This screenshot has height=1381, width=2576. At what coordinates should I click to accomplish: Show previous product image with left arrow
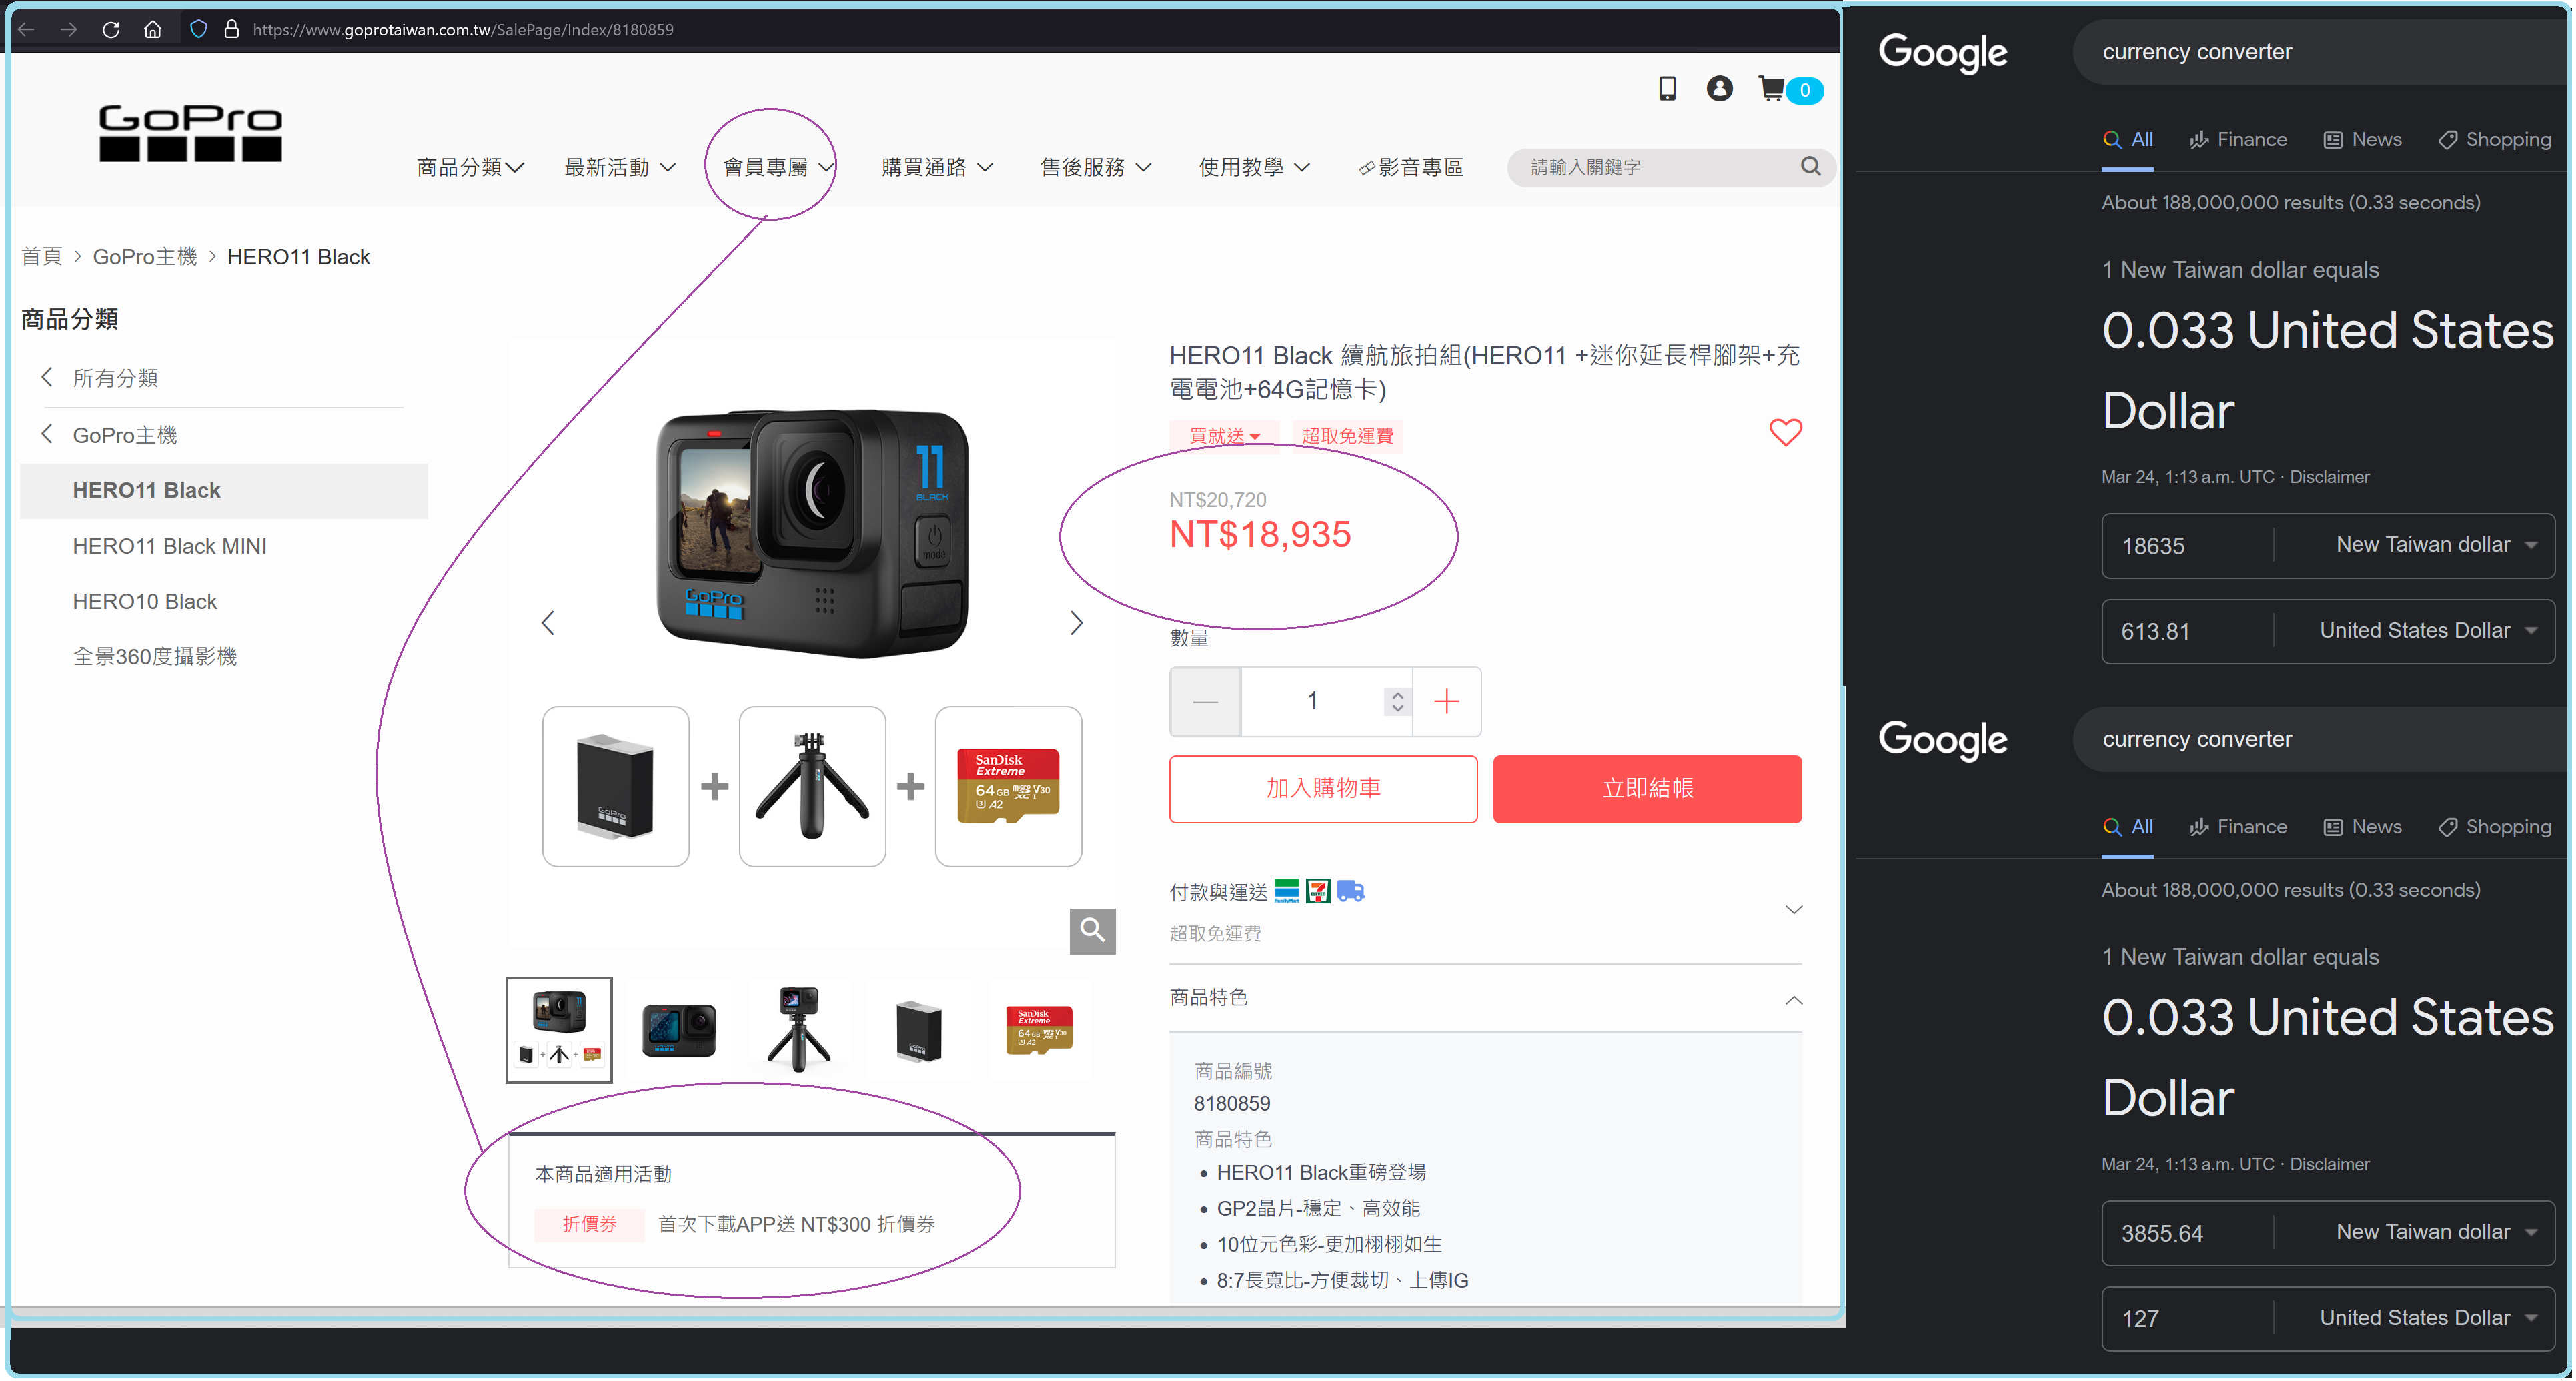coord(548,623)
